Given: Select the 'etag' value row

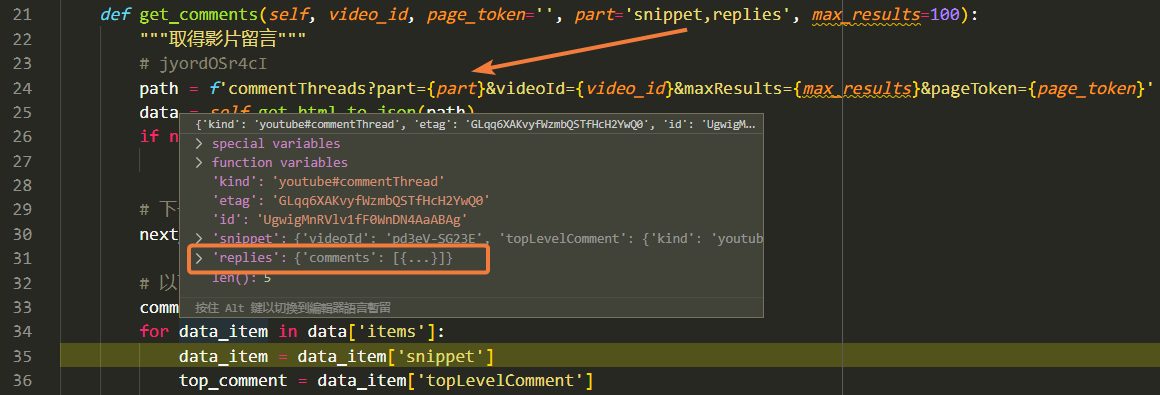Looking at the screenshot, I should click(351, 200).
